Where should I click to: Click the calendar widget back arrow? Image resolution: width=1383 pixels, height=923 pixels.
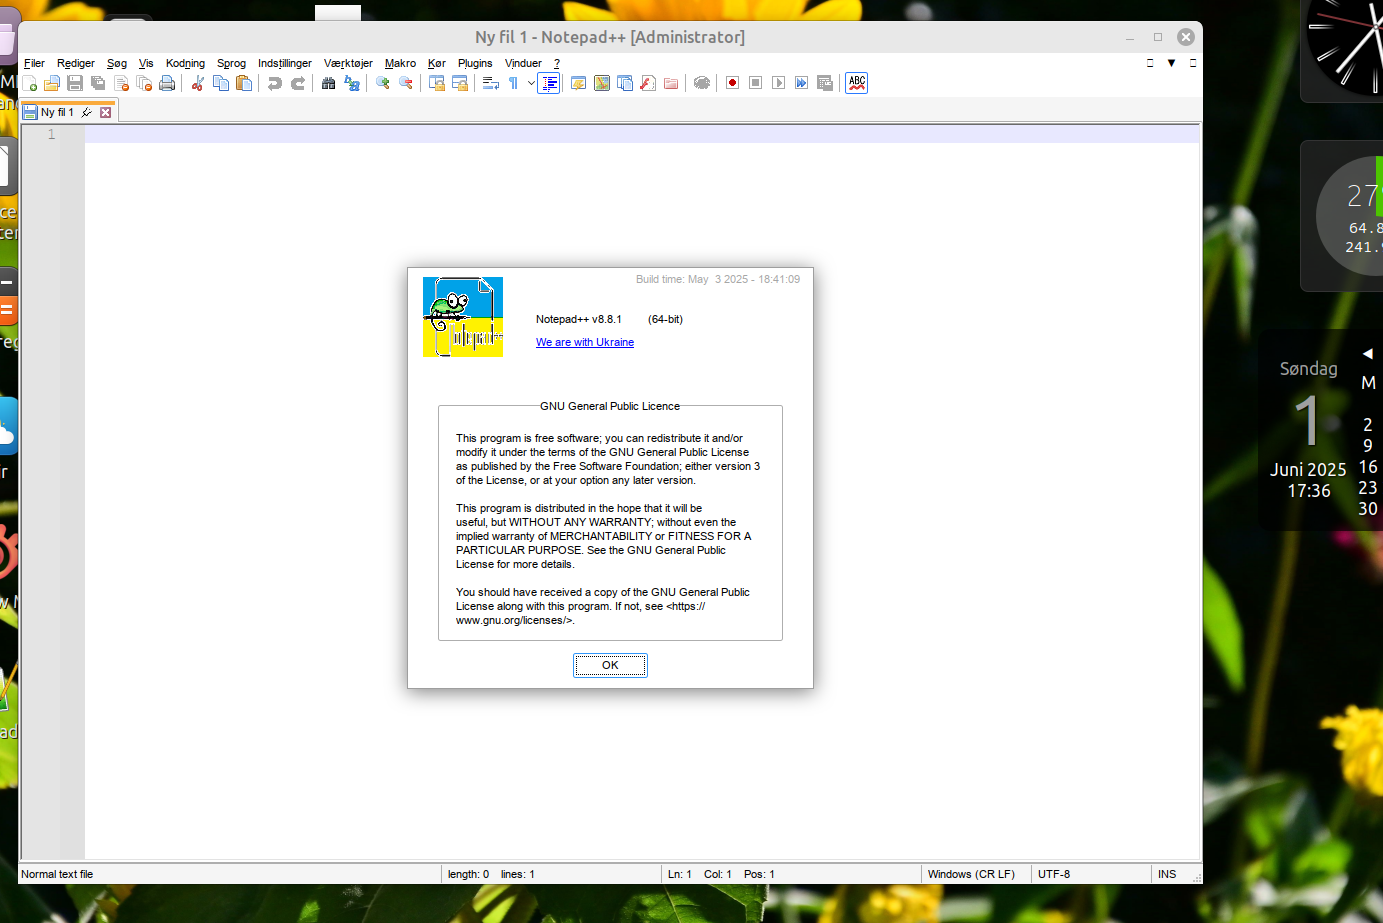[1367, 353]
